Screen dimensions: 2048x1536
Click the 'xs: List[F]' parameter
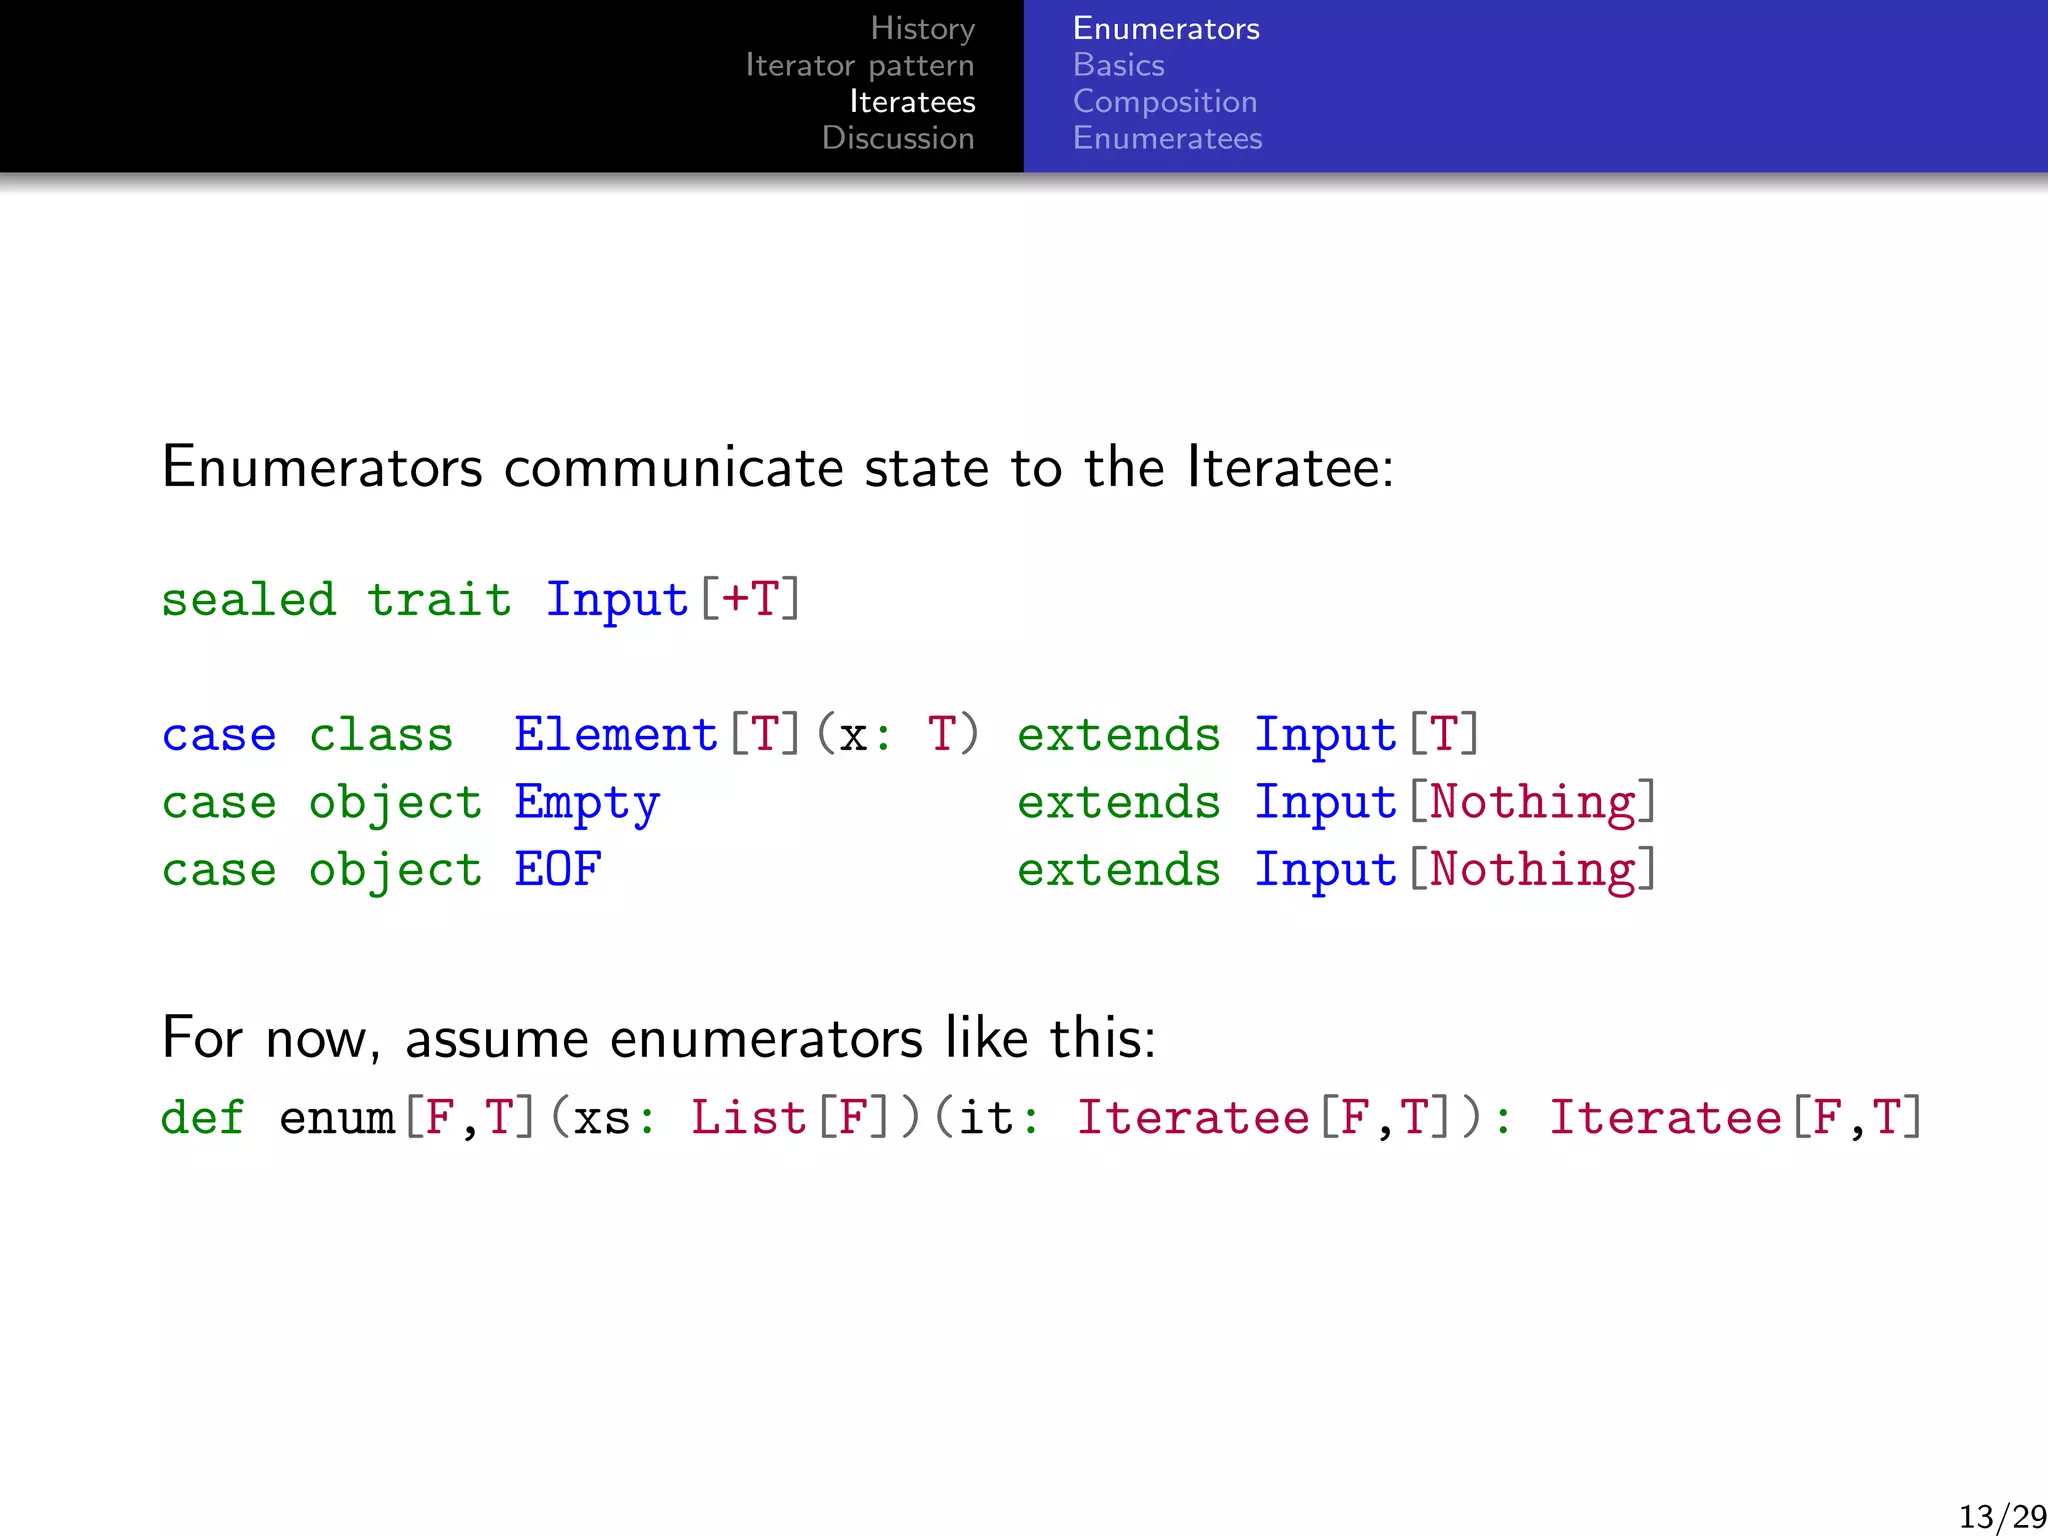point(732,1118)
